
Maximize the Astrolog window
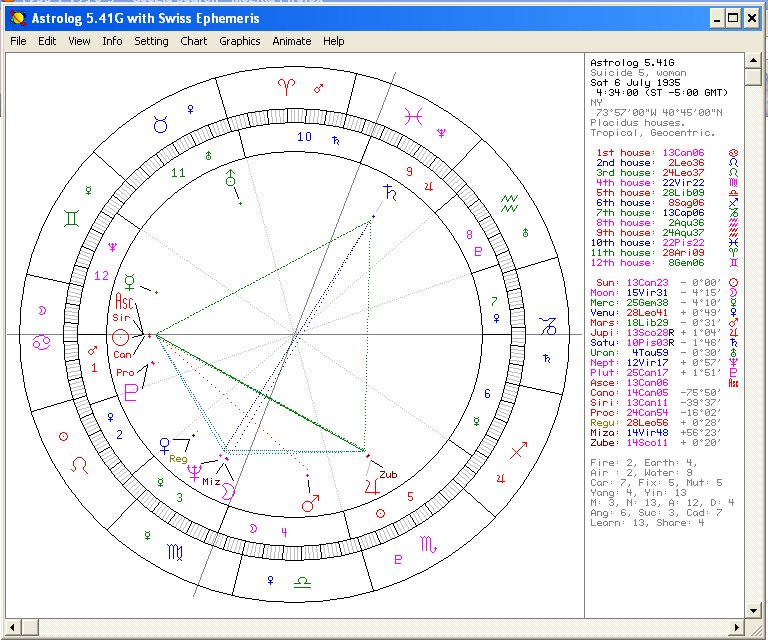tap(733, 19)
